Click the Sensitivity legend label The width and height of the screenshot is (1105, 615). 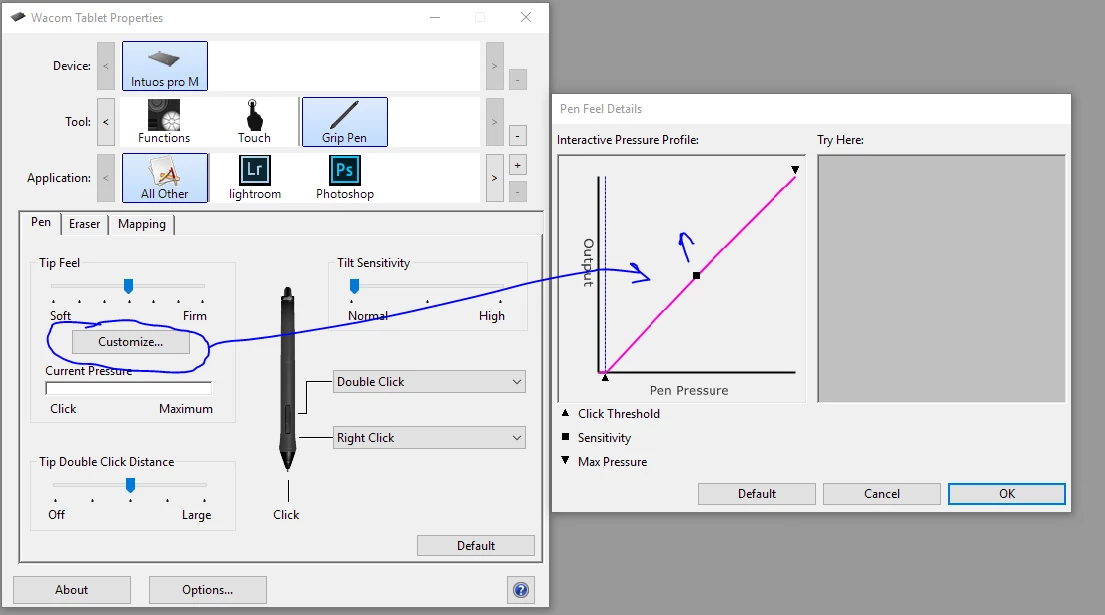click(x=605, y=438)
